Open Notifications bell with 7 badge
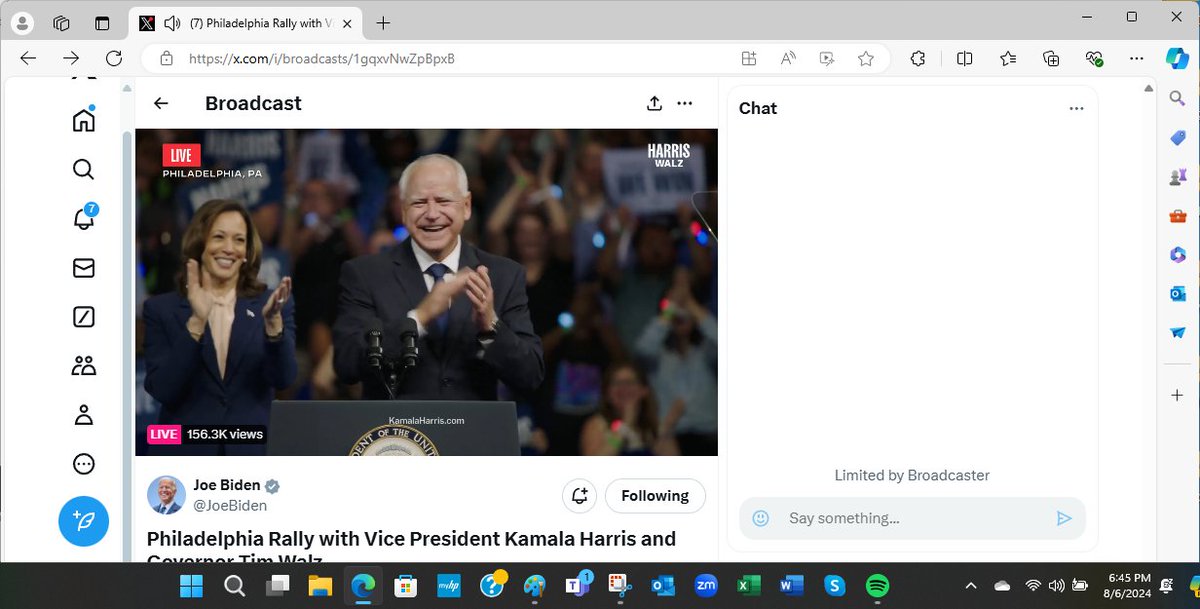1200x609 pixels. [84, 218]
